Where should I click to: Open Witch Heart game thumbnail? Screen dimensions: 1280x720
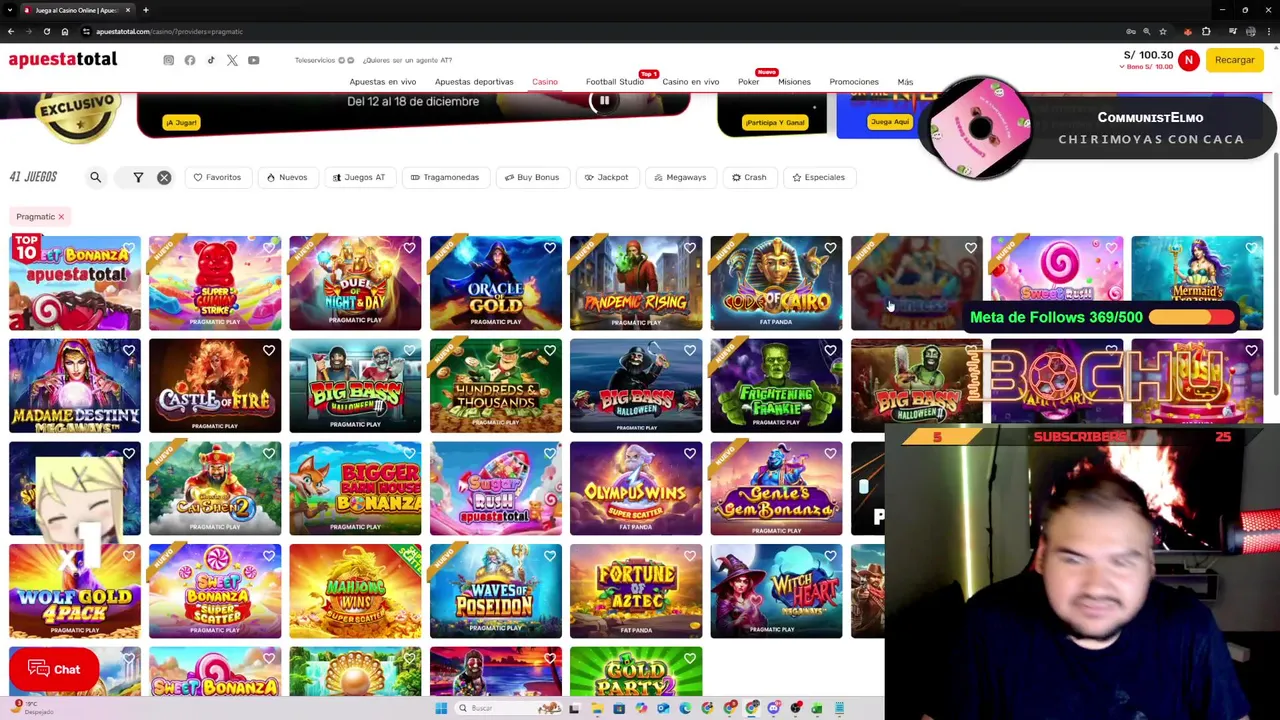[776, 591]
